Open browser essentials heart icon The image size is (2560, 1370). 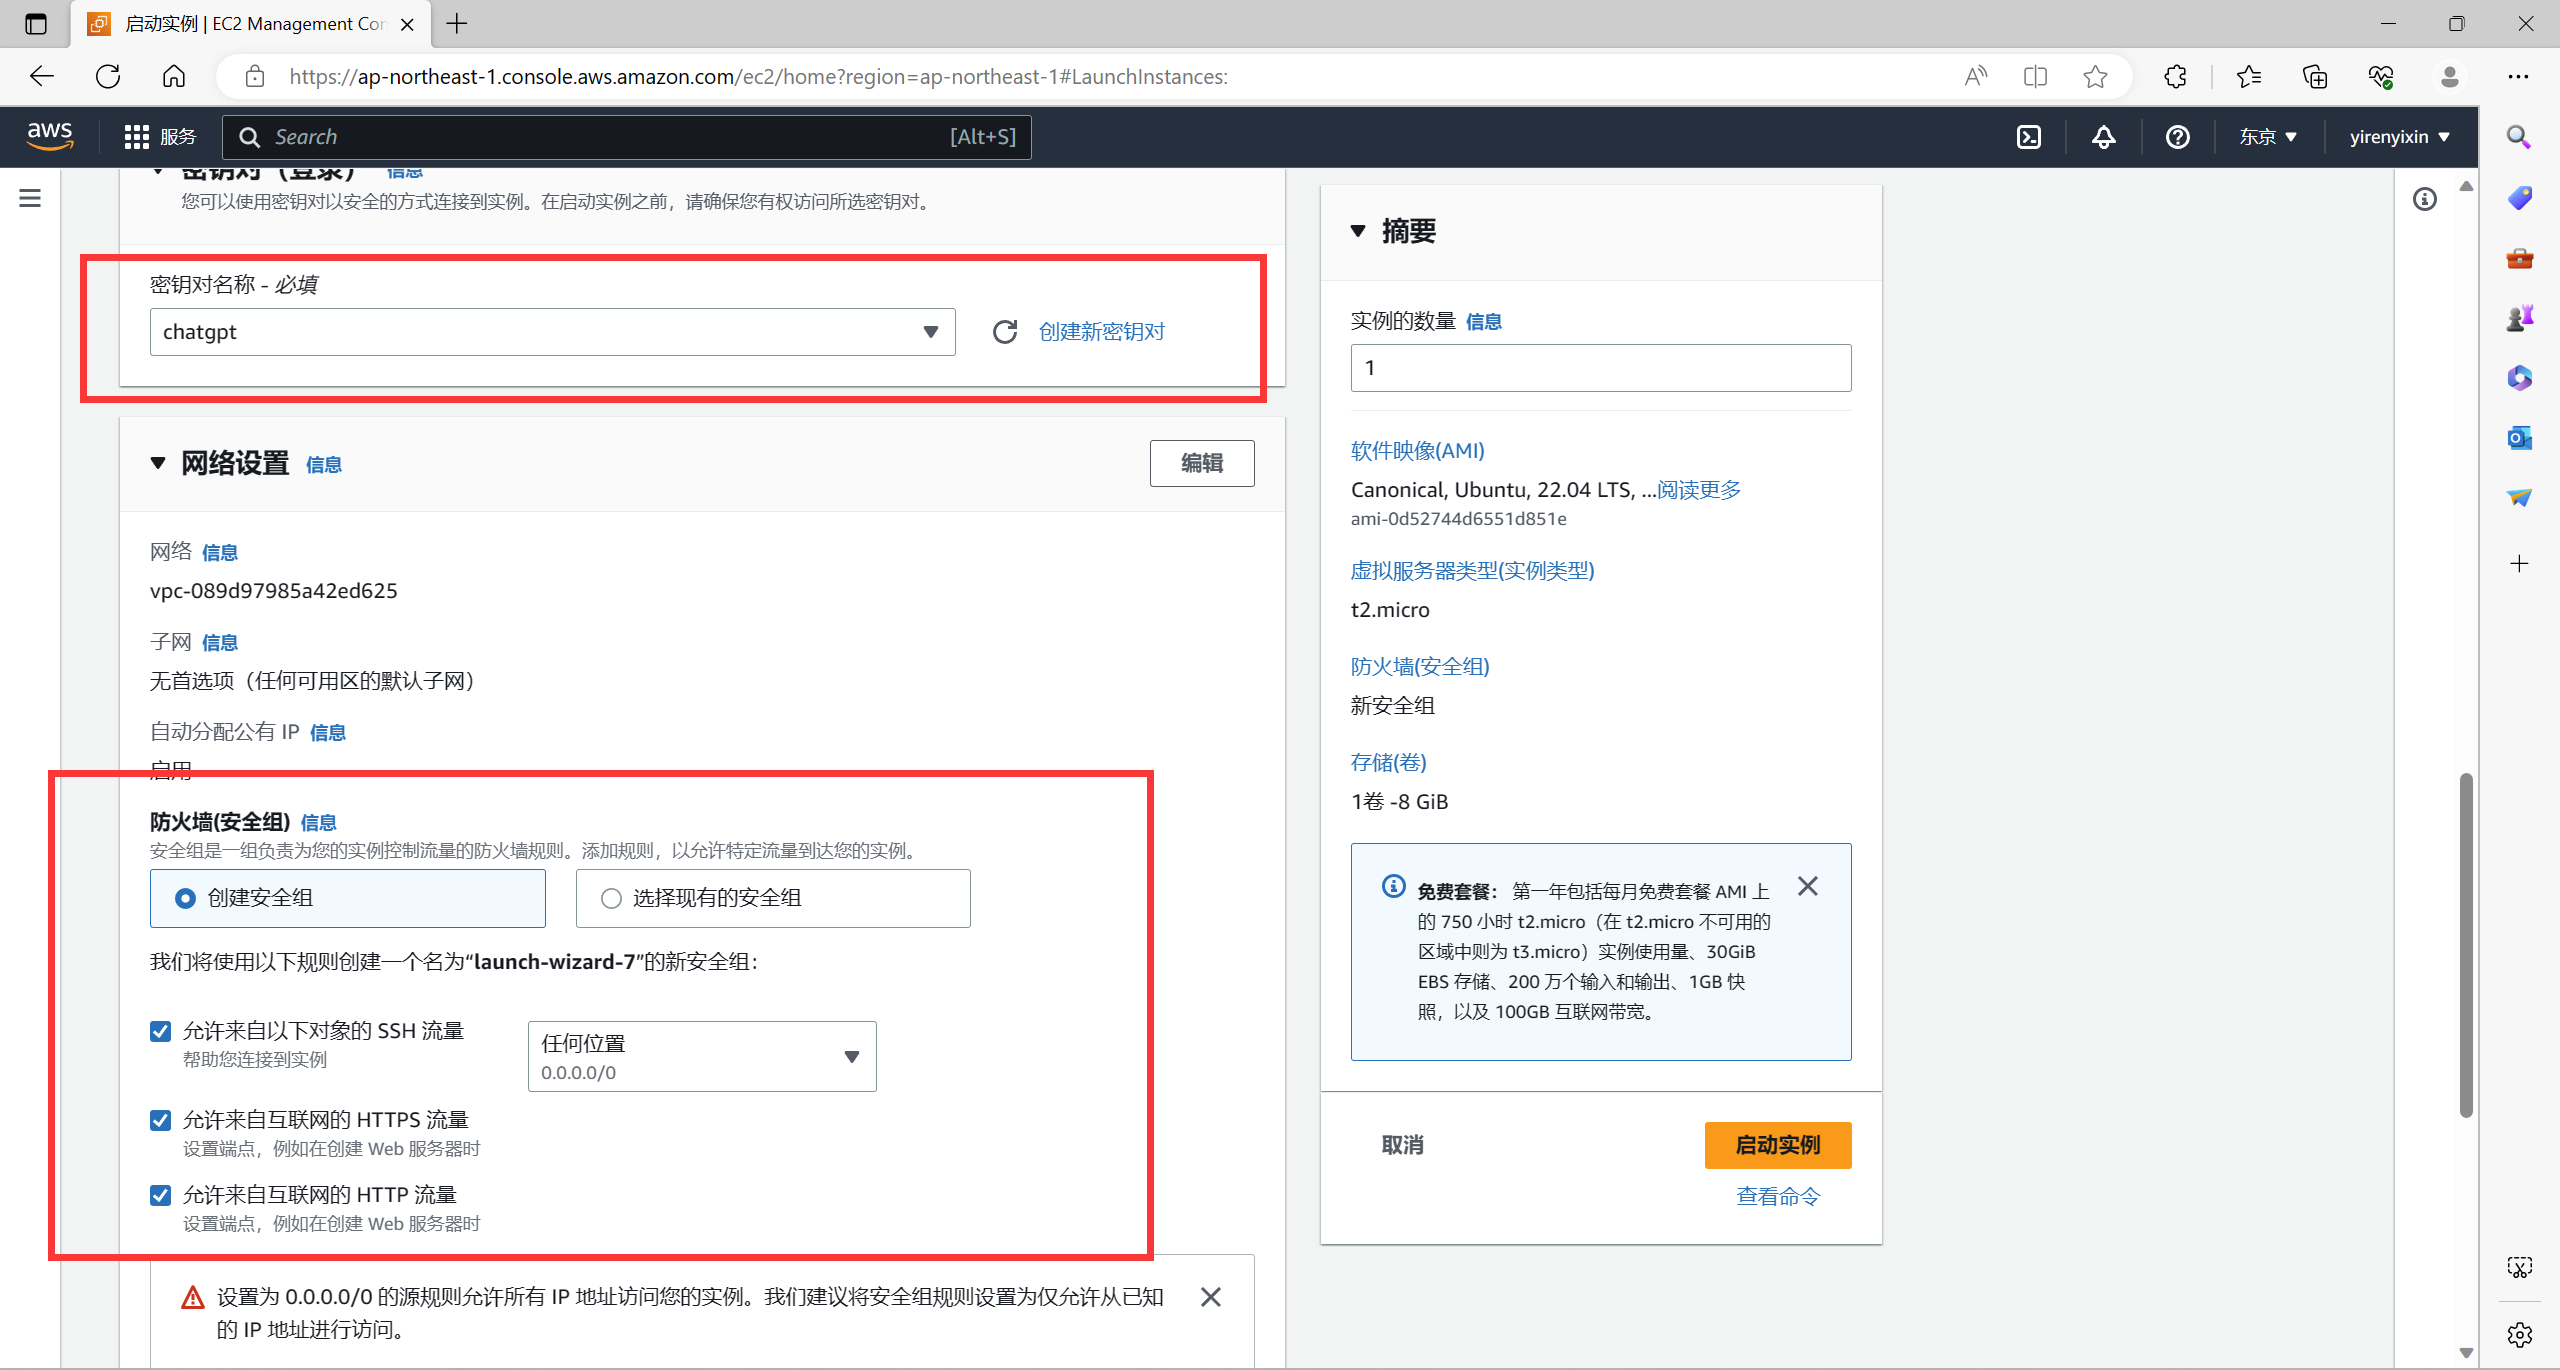point(2381,76)
